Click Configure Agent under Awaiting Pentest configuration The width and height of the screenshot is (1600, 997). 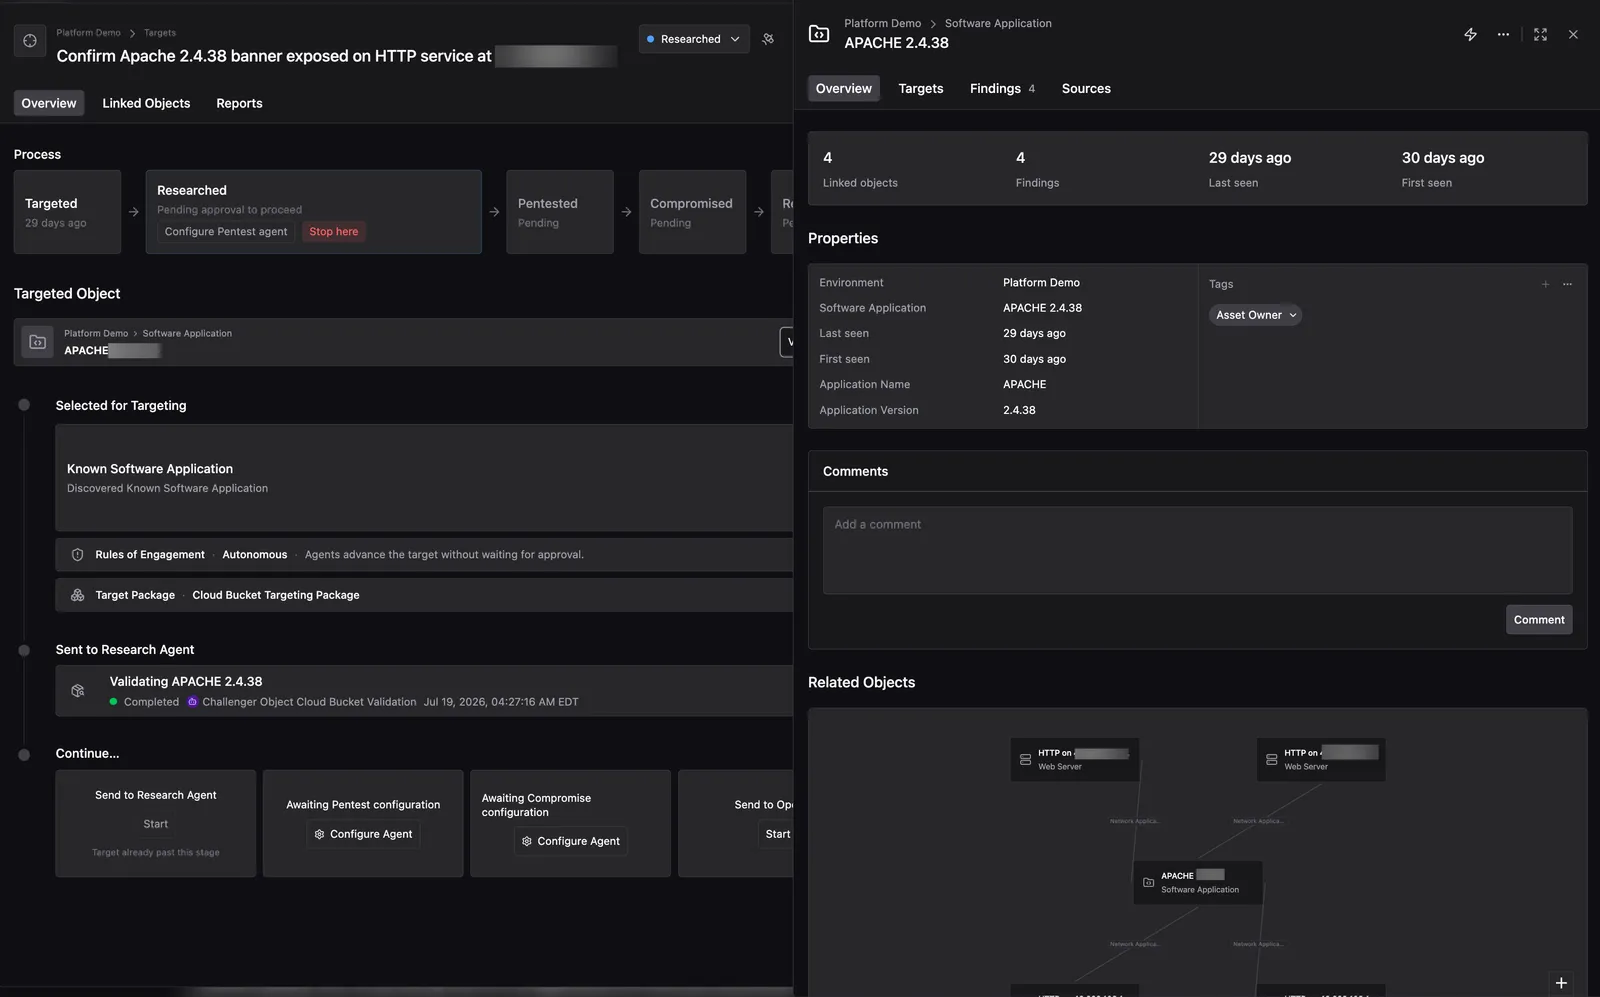pos(363,834)
